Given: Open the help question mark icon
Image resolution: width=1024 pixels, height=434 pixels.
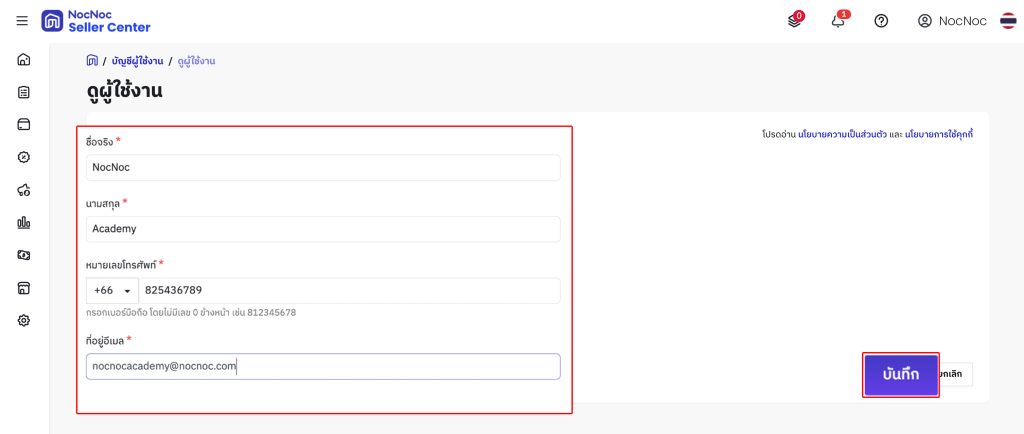Looking at the screenshot, I should click(x=881, y=21).
